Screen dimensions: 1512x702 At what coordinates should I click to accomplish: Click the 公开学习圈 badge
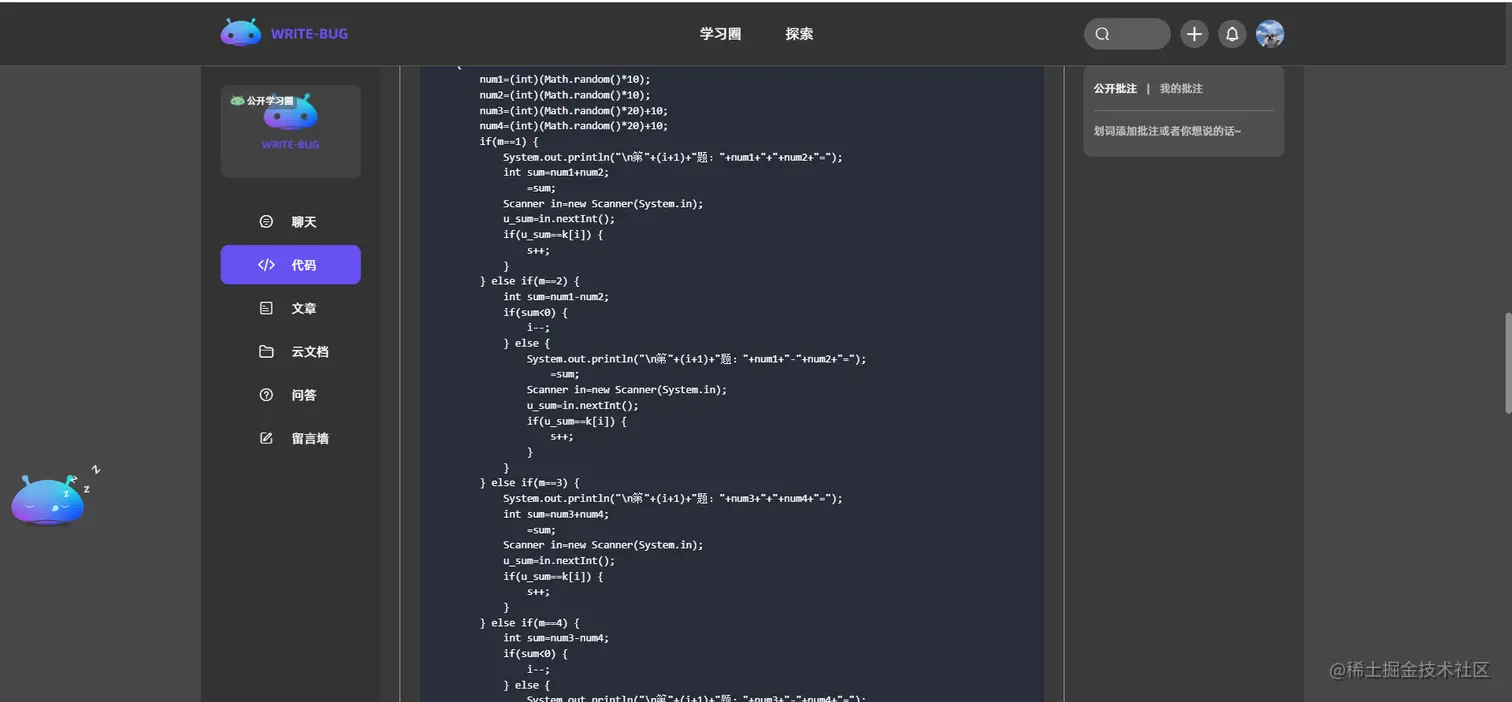point(262,101)
